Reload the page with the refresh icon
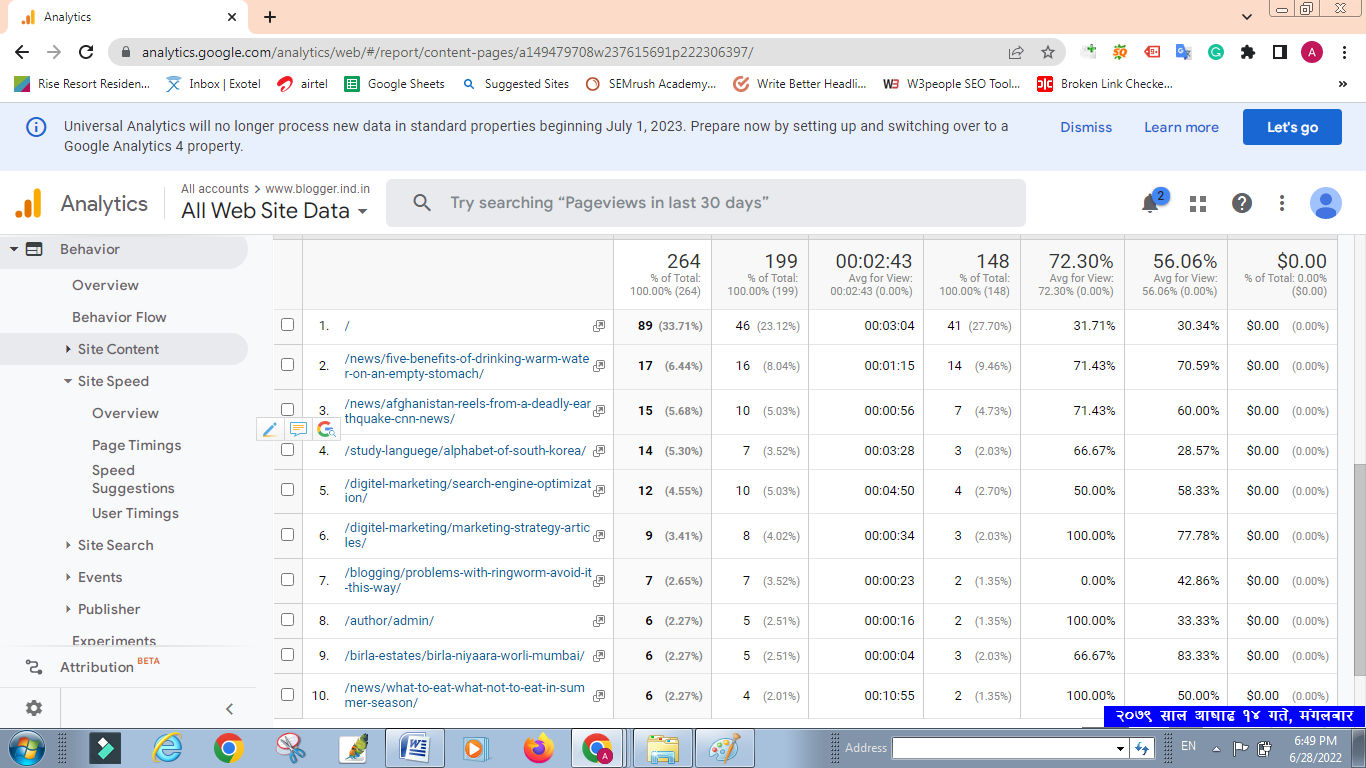Viewport: 1366px width, 768px height. click(x=86, y=52)
